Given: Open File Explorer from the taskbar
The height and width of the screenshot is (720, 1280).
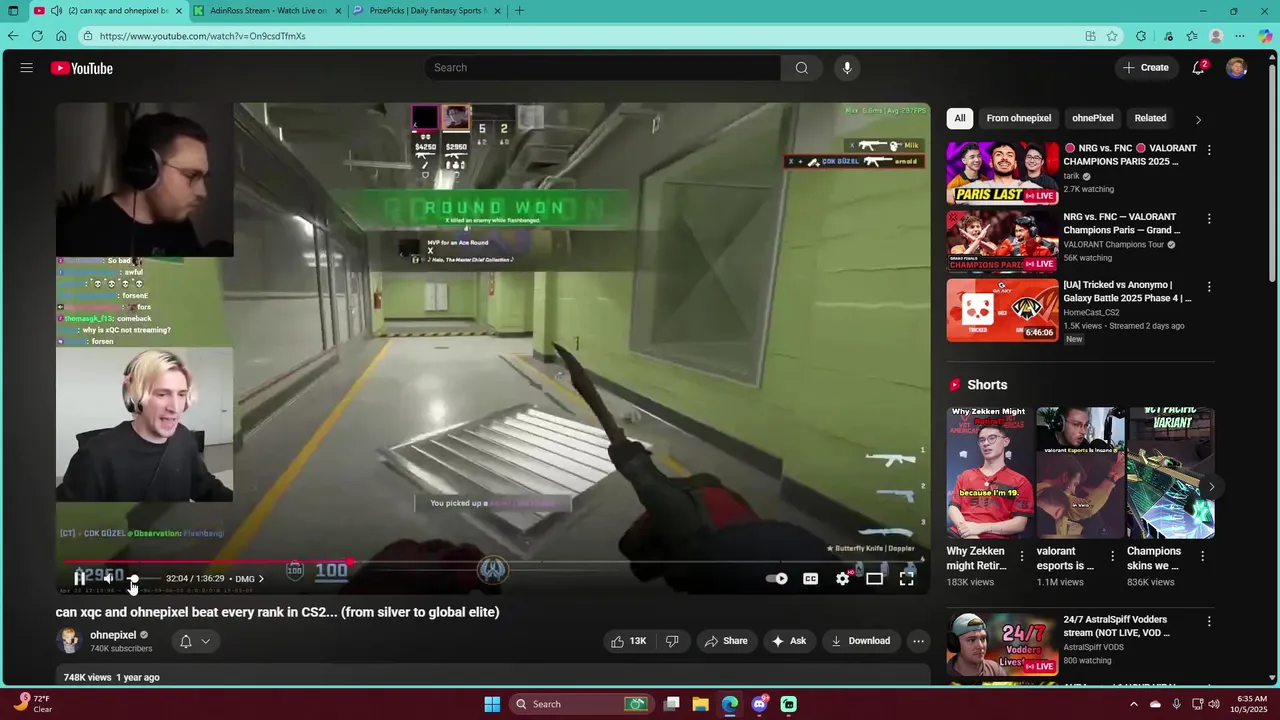Looking at the screenshot, I should click(x=701, y=704).
